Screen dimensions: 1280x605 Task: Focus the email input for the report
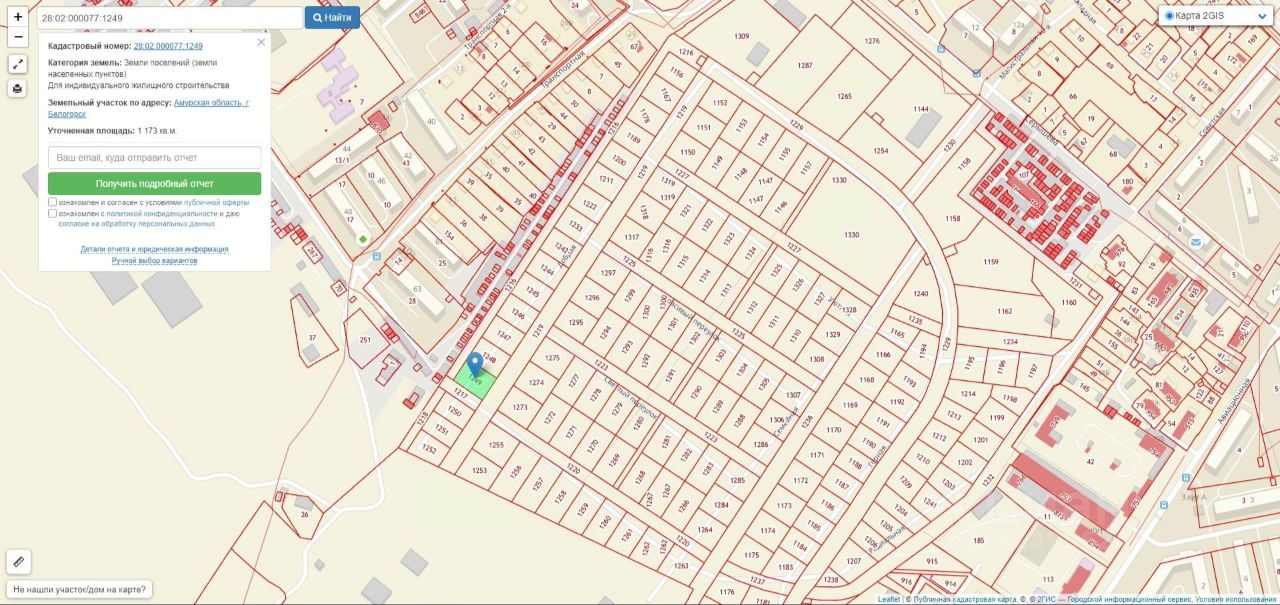pyautogui.click(x=154, y=158)
